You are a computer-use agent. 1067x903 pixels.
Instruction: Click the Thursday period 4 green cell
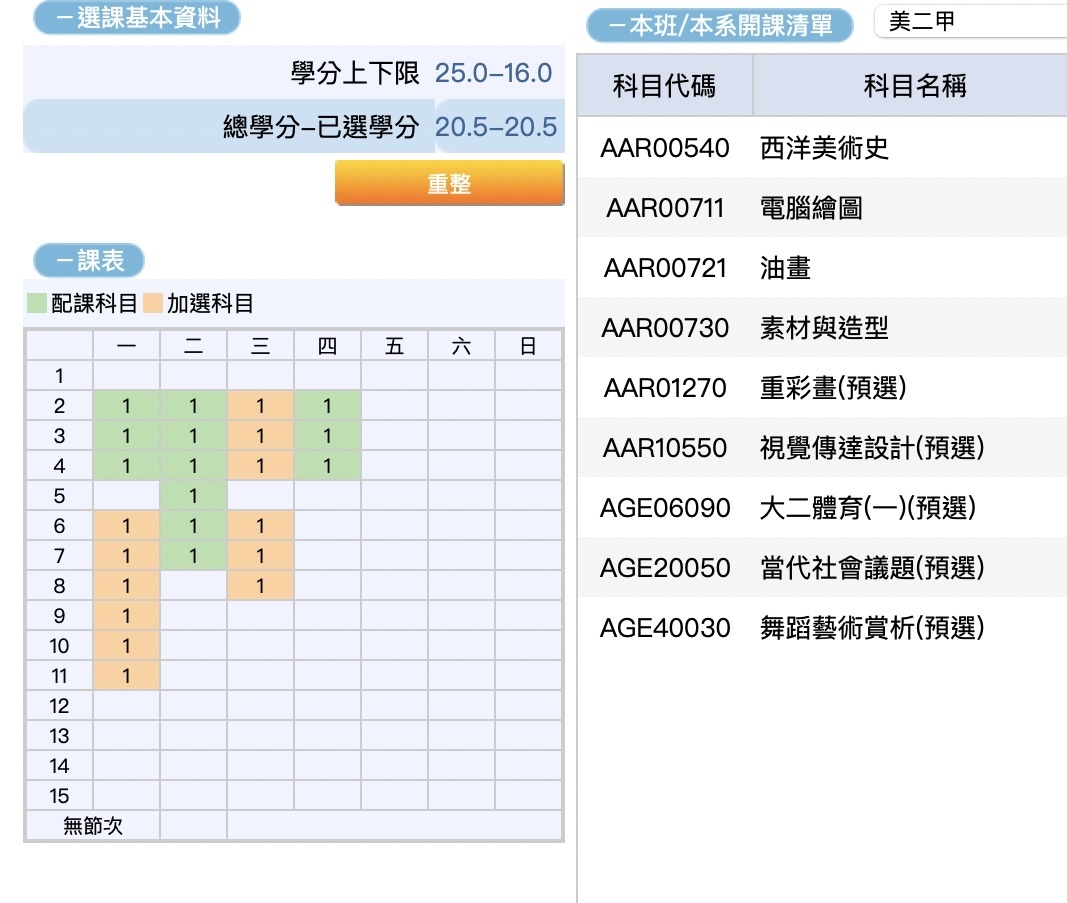click(327, 465)
